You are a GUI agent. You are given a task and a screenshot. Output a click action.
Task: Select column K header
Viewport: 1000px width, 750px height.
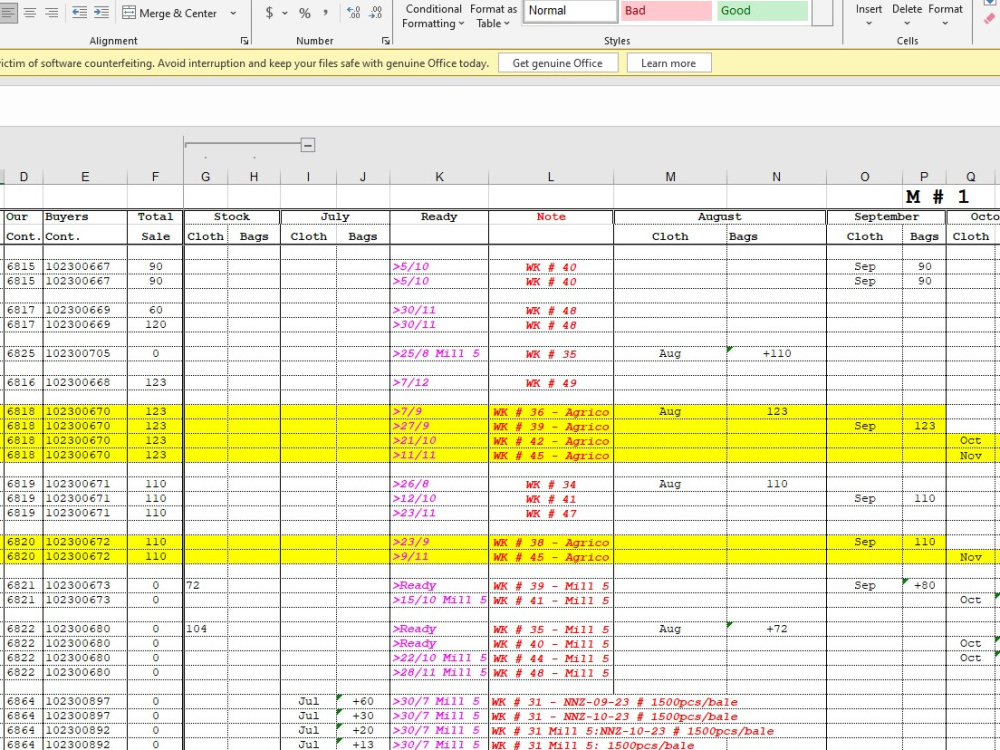tap(439, 177)
